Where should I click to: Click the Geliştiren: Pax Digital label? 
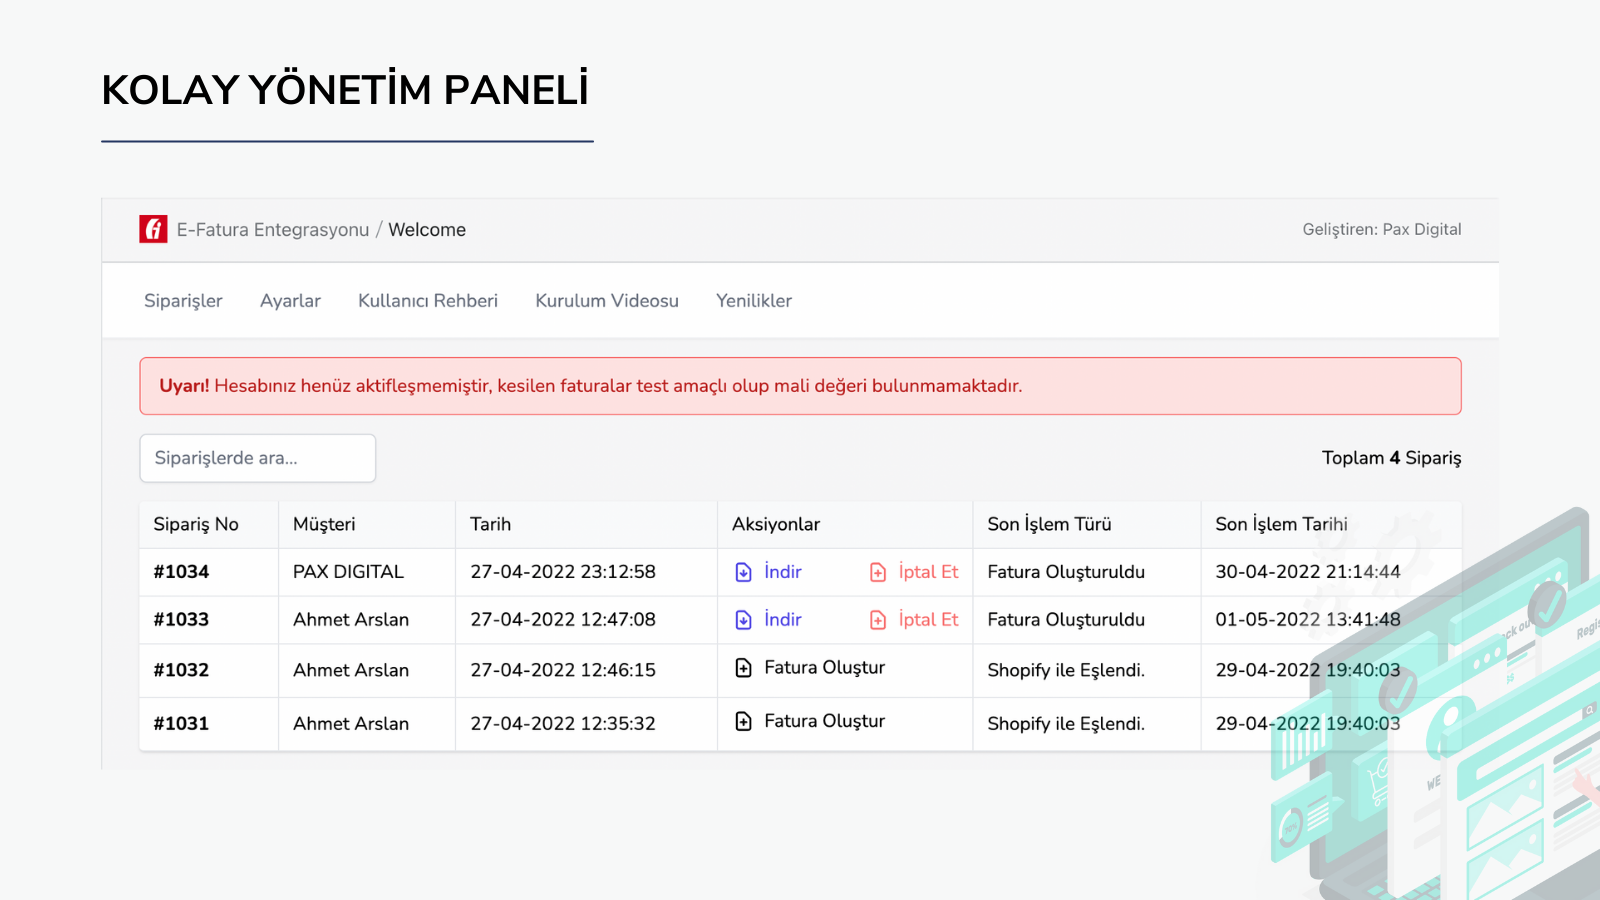[x=1383, y=229]
